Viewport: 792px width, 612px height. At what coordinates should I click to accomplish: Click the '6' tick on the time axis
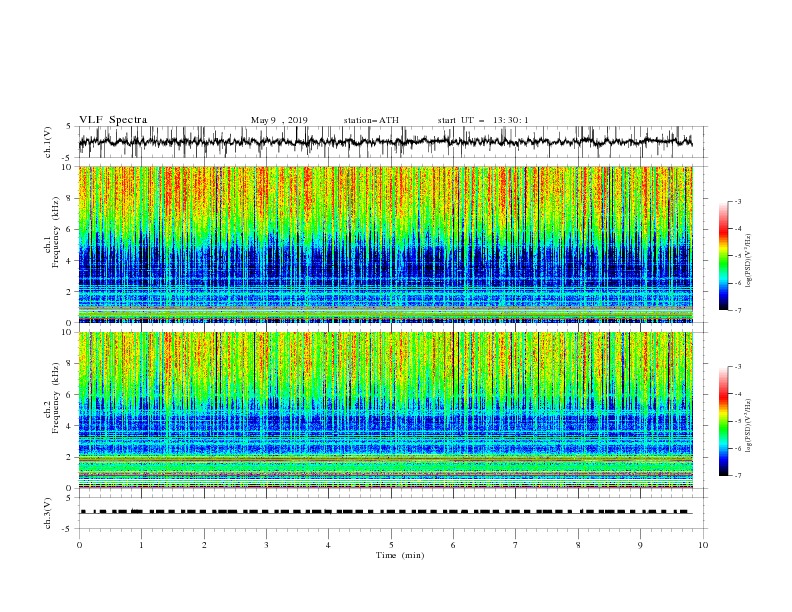coord(453,545)
